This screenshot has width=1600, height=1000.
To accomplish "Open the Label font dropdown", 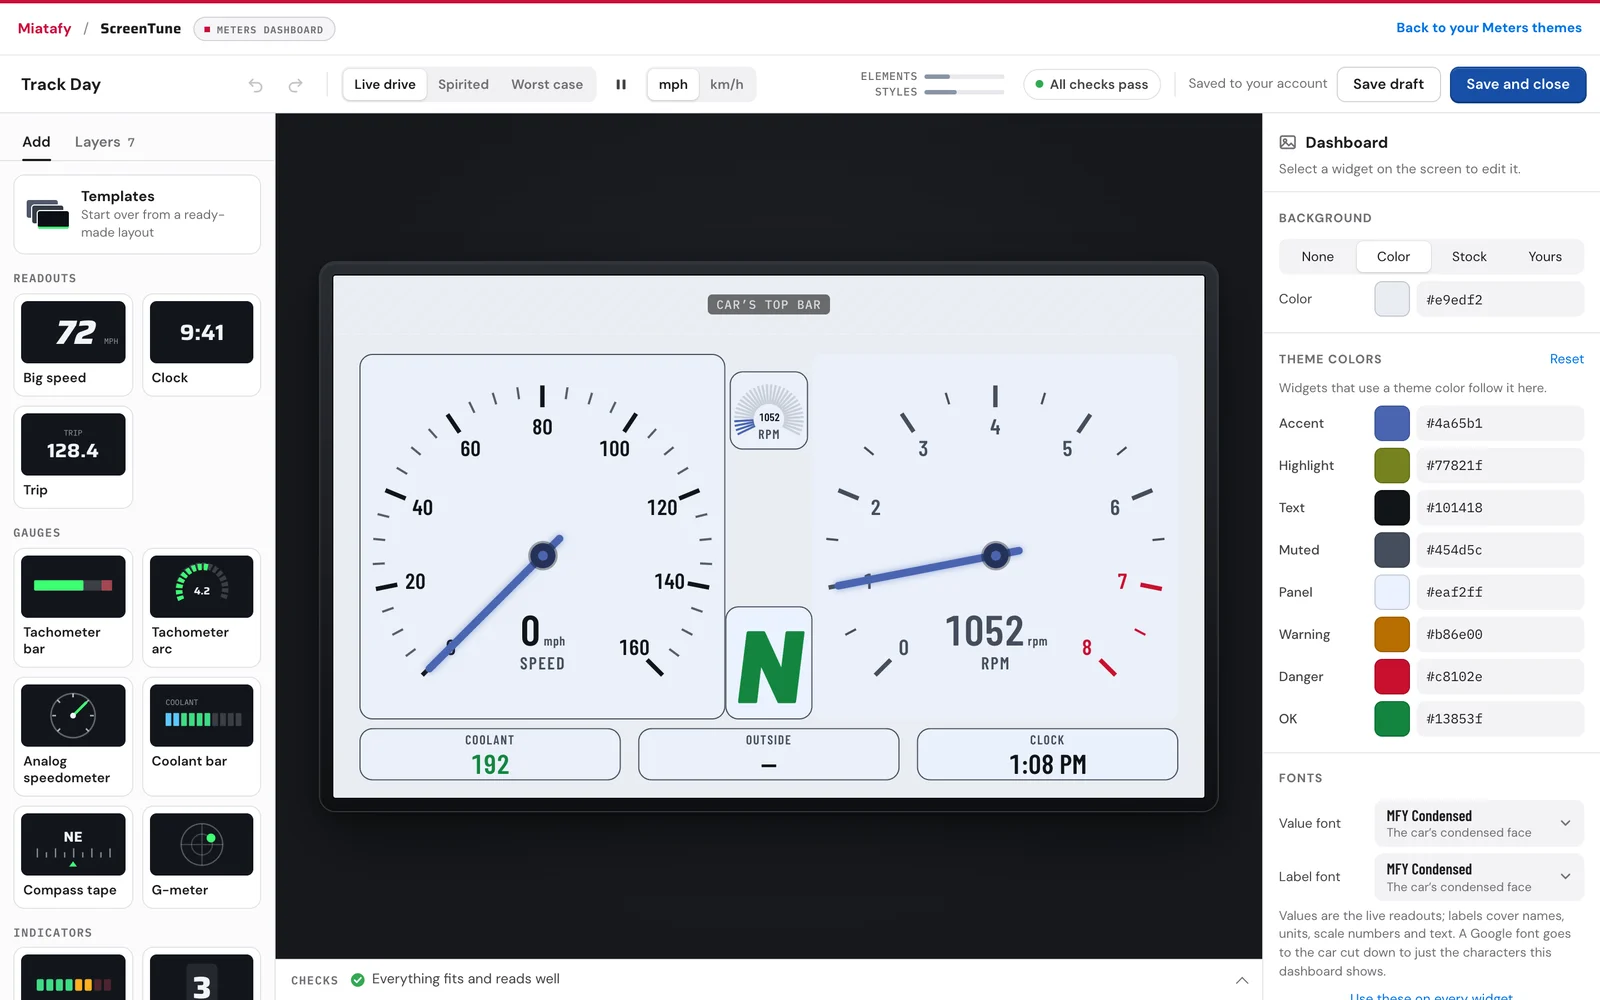I will [x=1479, y=877].
